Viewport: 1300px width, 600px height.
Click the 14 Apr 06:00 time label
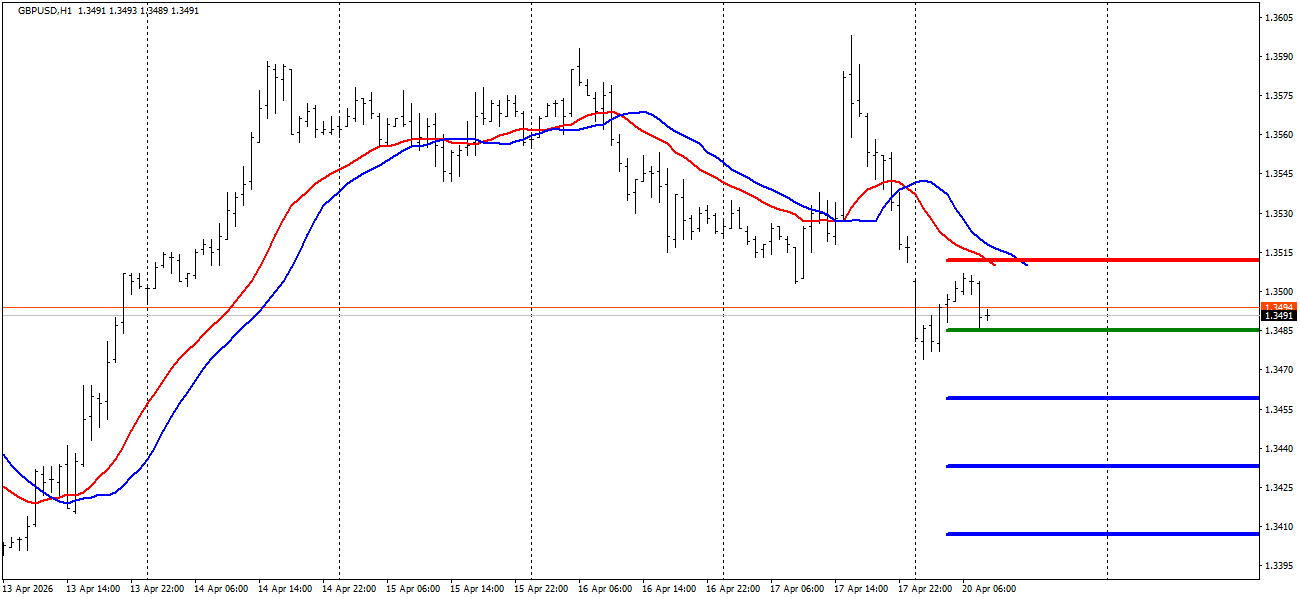(x=221, y=589)
